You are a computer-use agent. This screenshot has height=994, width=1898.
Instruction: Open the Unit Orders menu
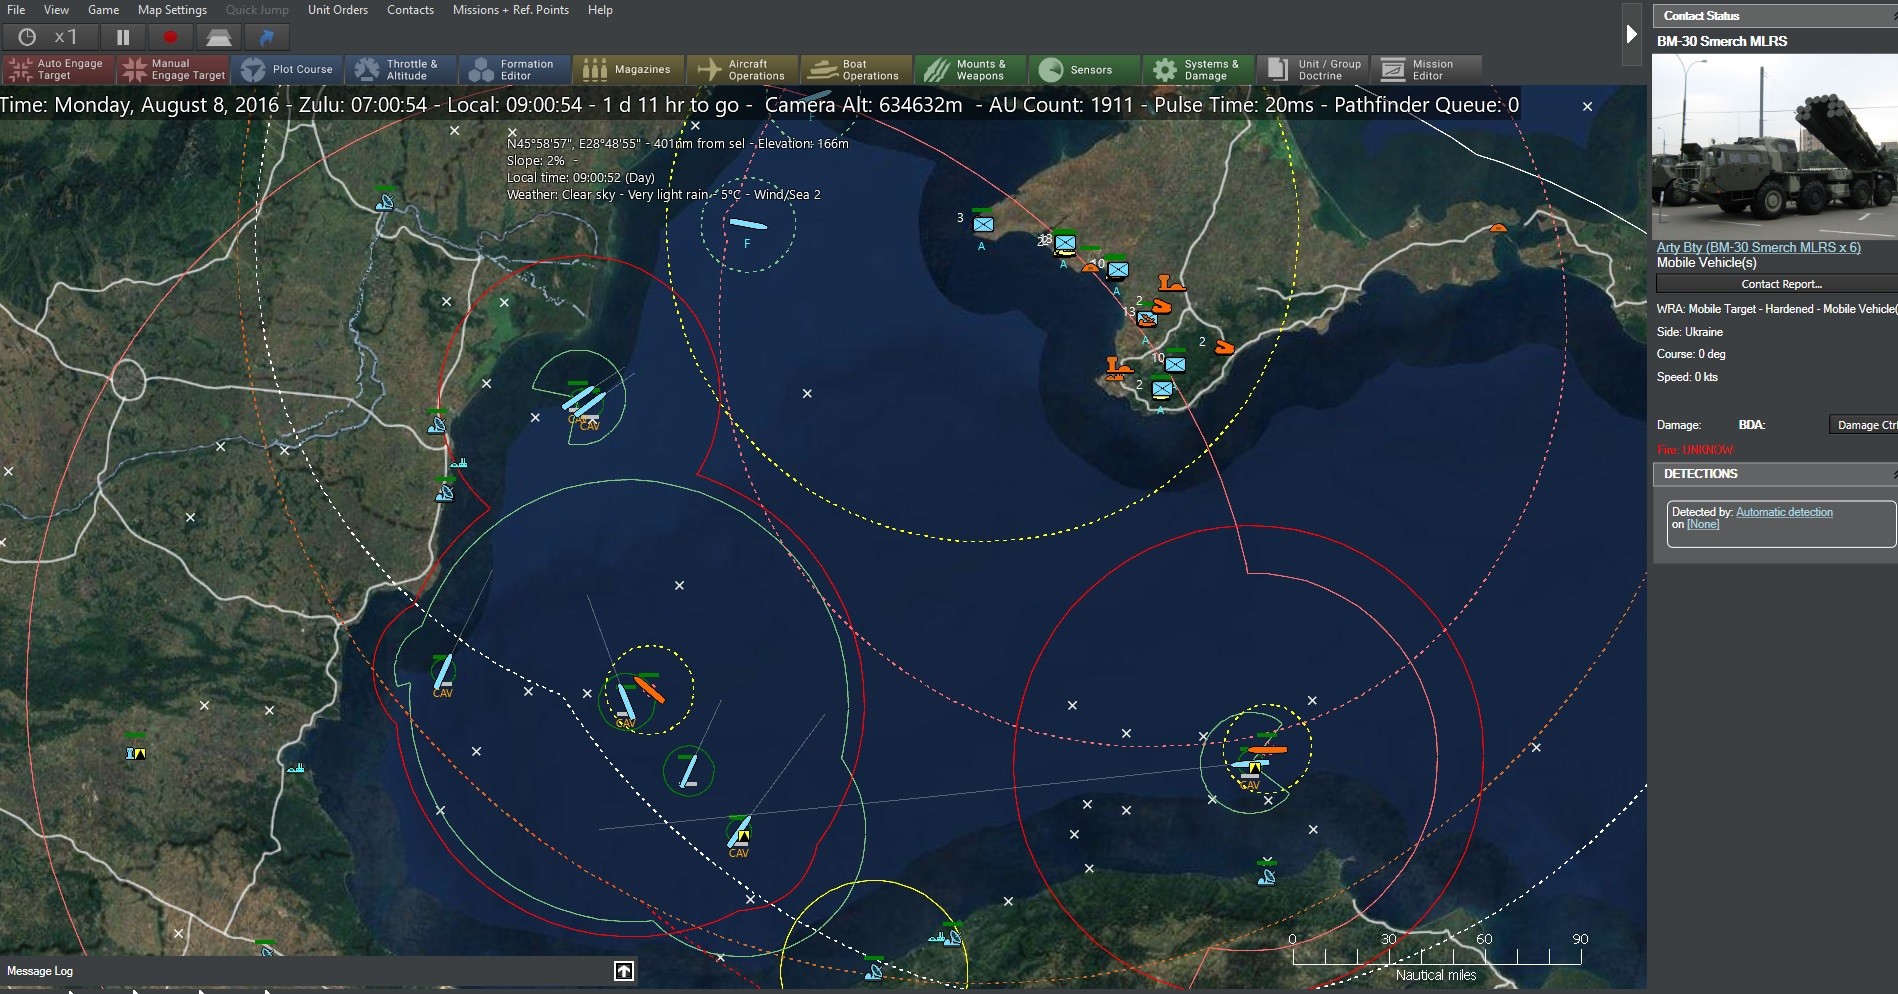pos(337,10)
